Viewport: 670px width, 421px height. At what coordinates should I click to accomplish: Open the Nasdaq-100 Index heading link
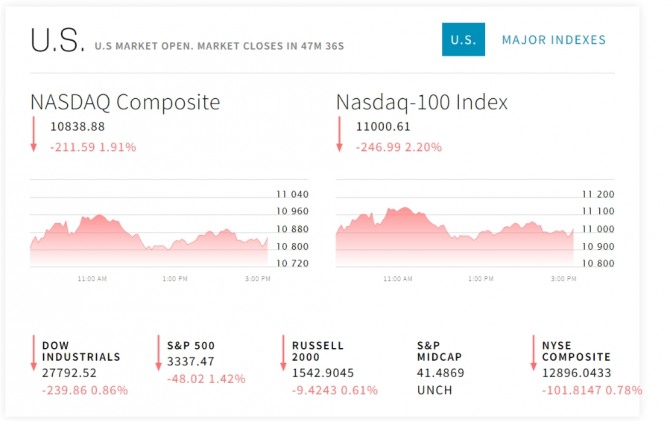[x=421, y=102]
